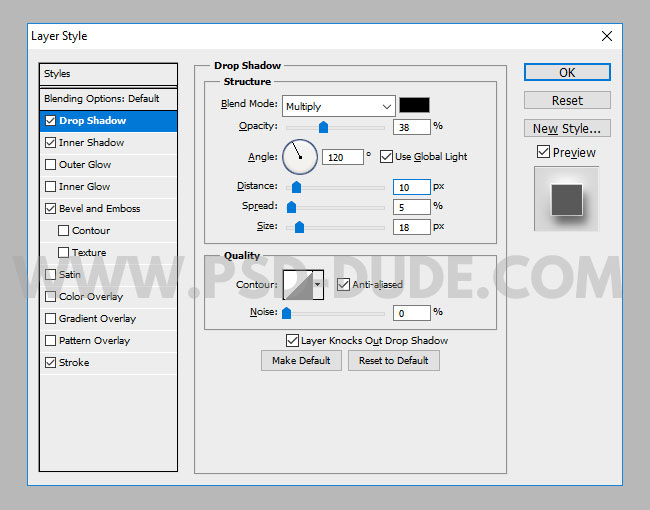Viewport: 650px width, 510px height.
Task: Select the Outer Glow label
Action: (85, 165)
